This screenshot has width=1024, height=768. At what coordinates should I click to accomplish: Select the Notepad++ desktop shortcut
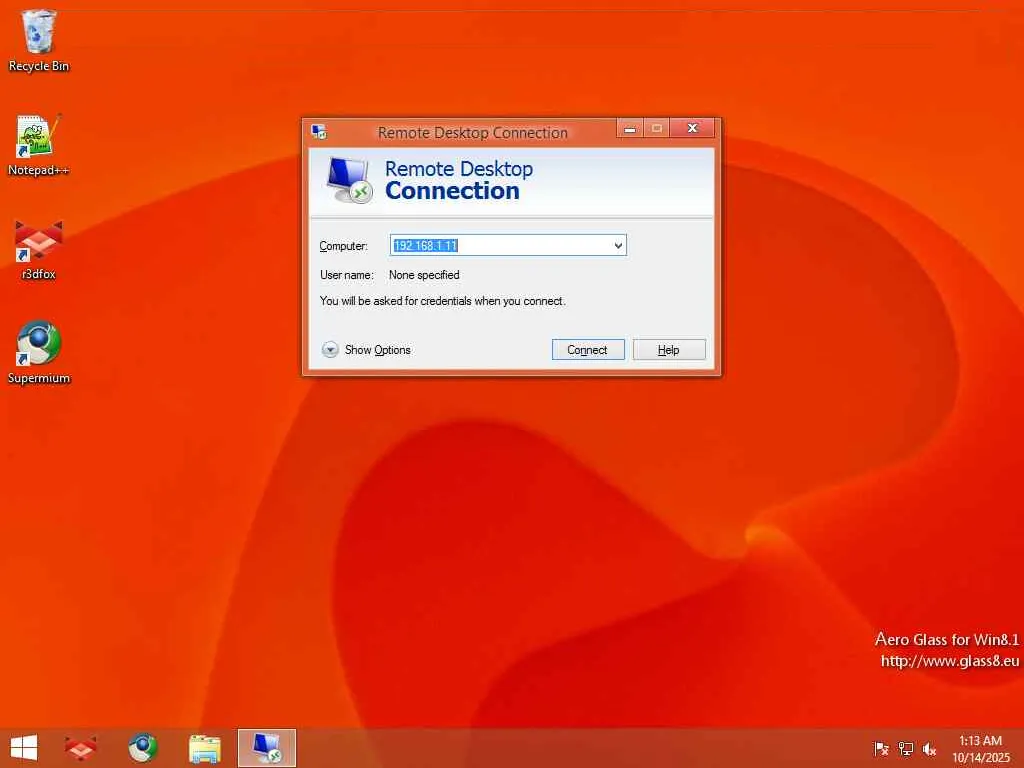tap(39, 145)
